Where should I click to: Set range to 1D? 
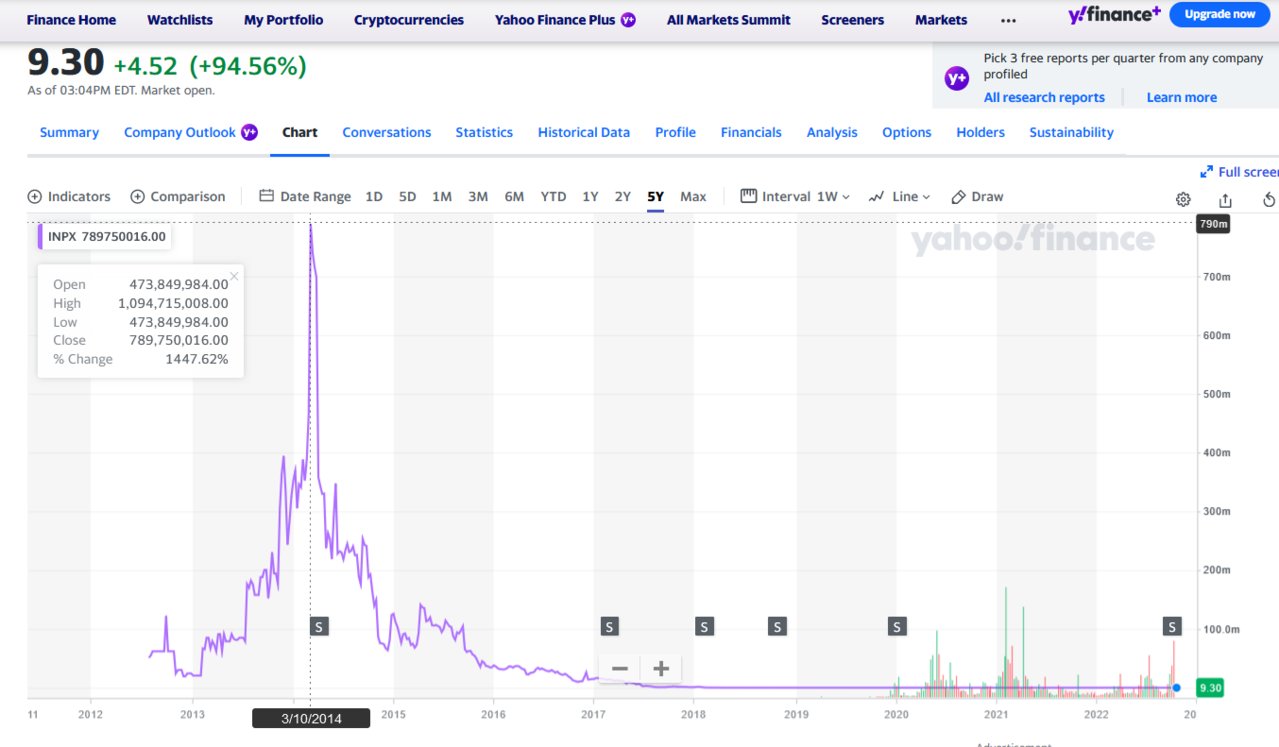[374, 197]
